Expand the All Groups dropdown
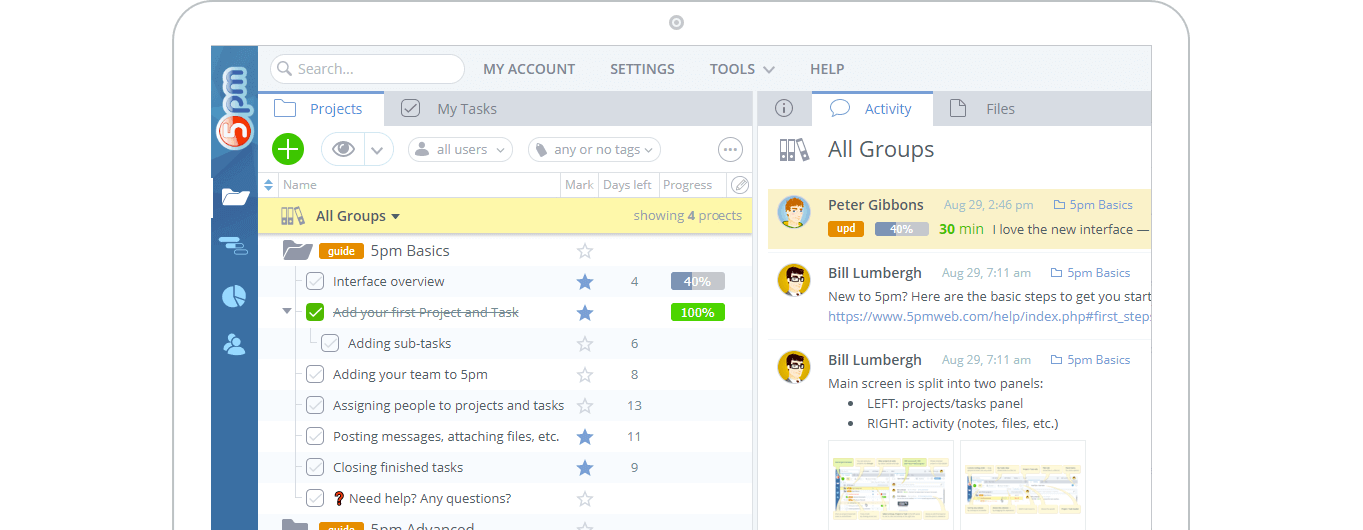The height and width of the screenshot is (530, 1363). 357,216
